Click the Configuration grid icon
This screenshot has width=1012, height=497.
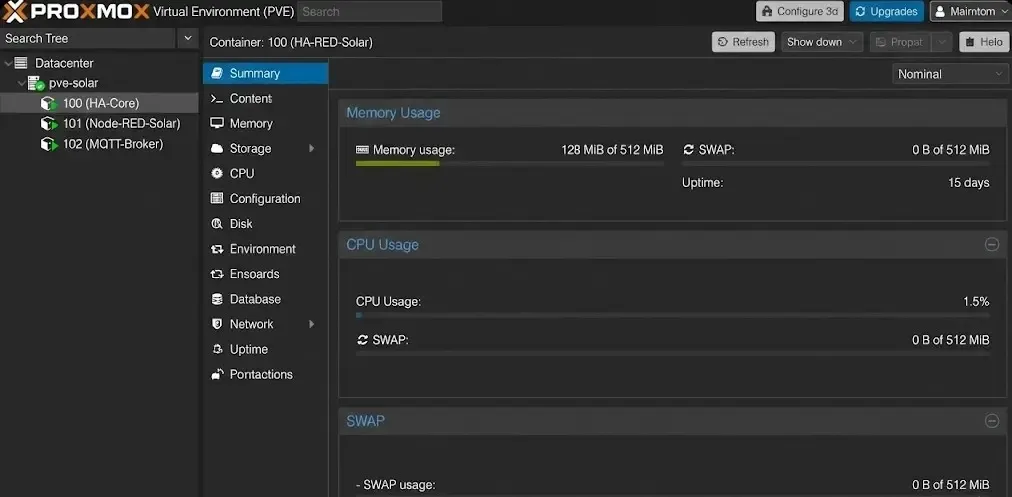[218, 198]
